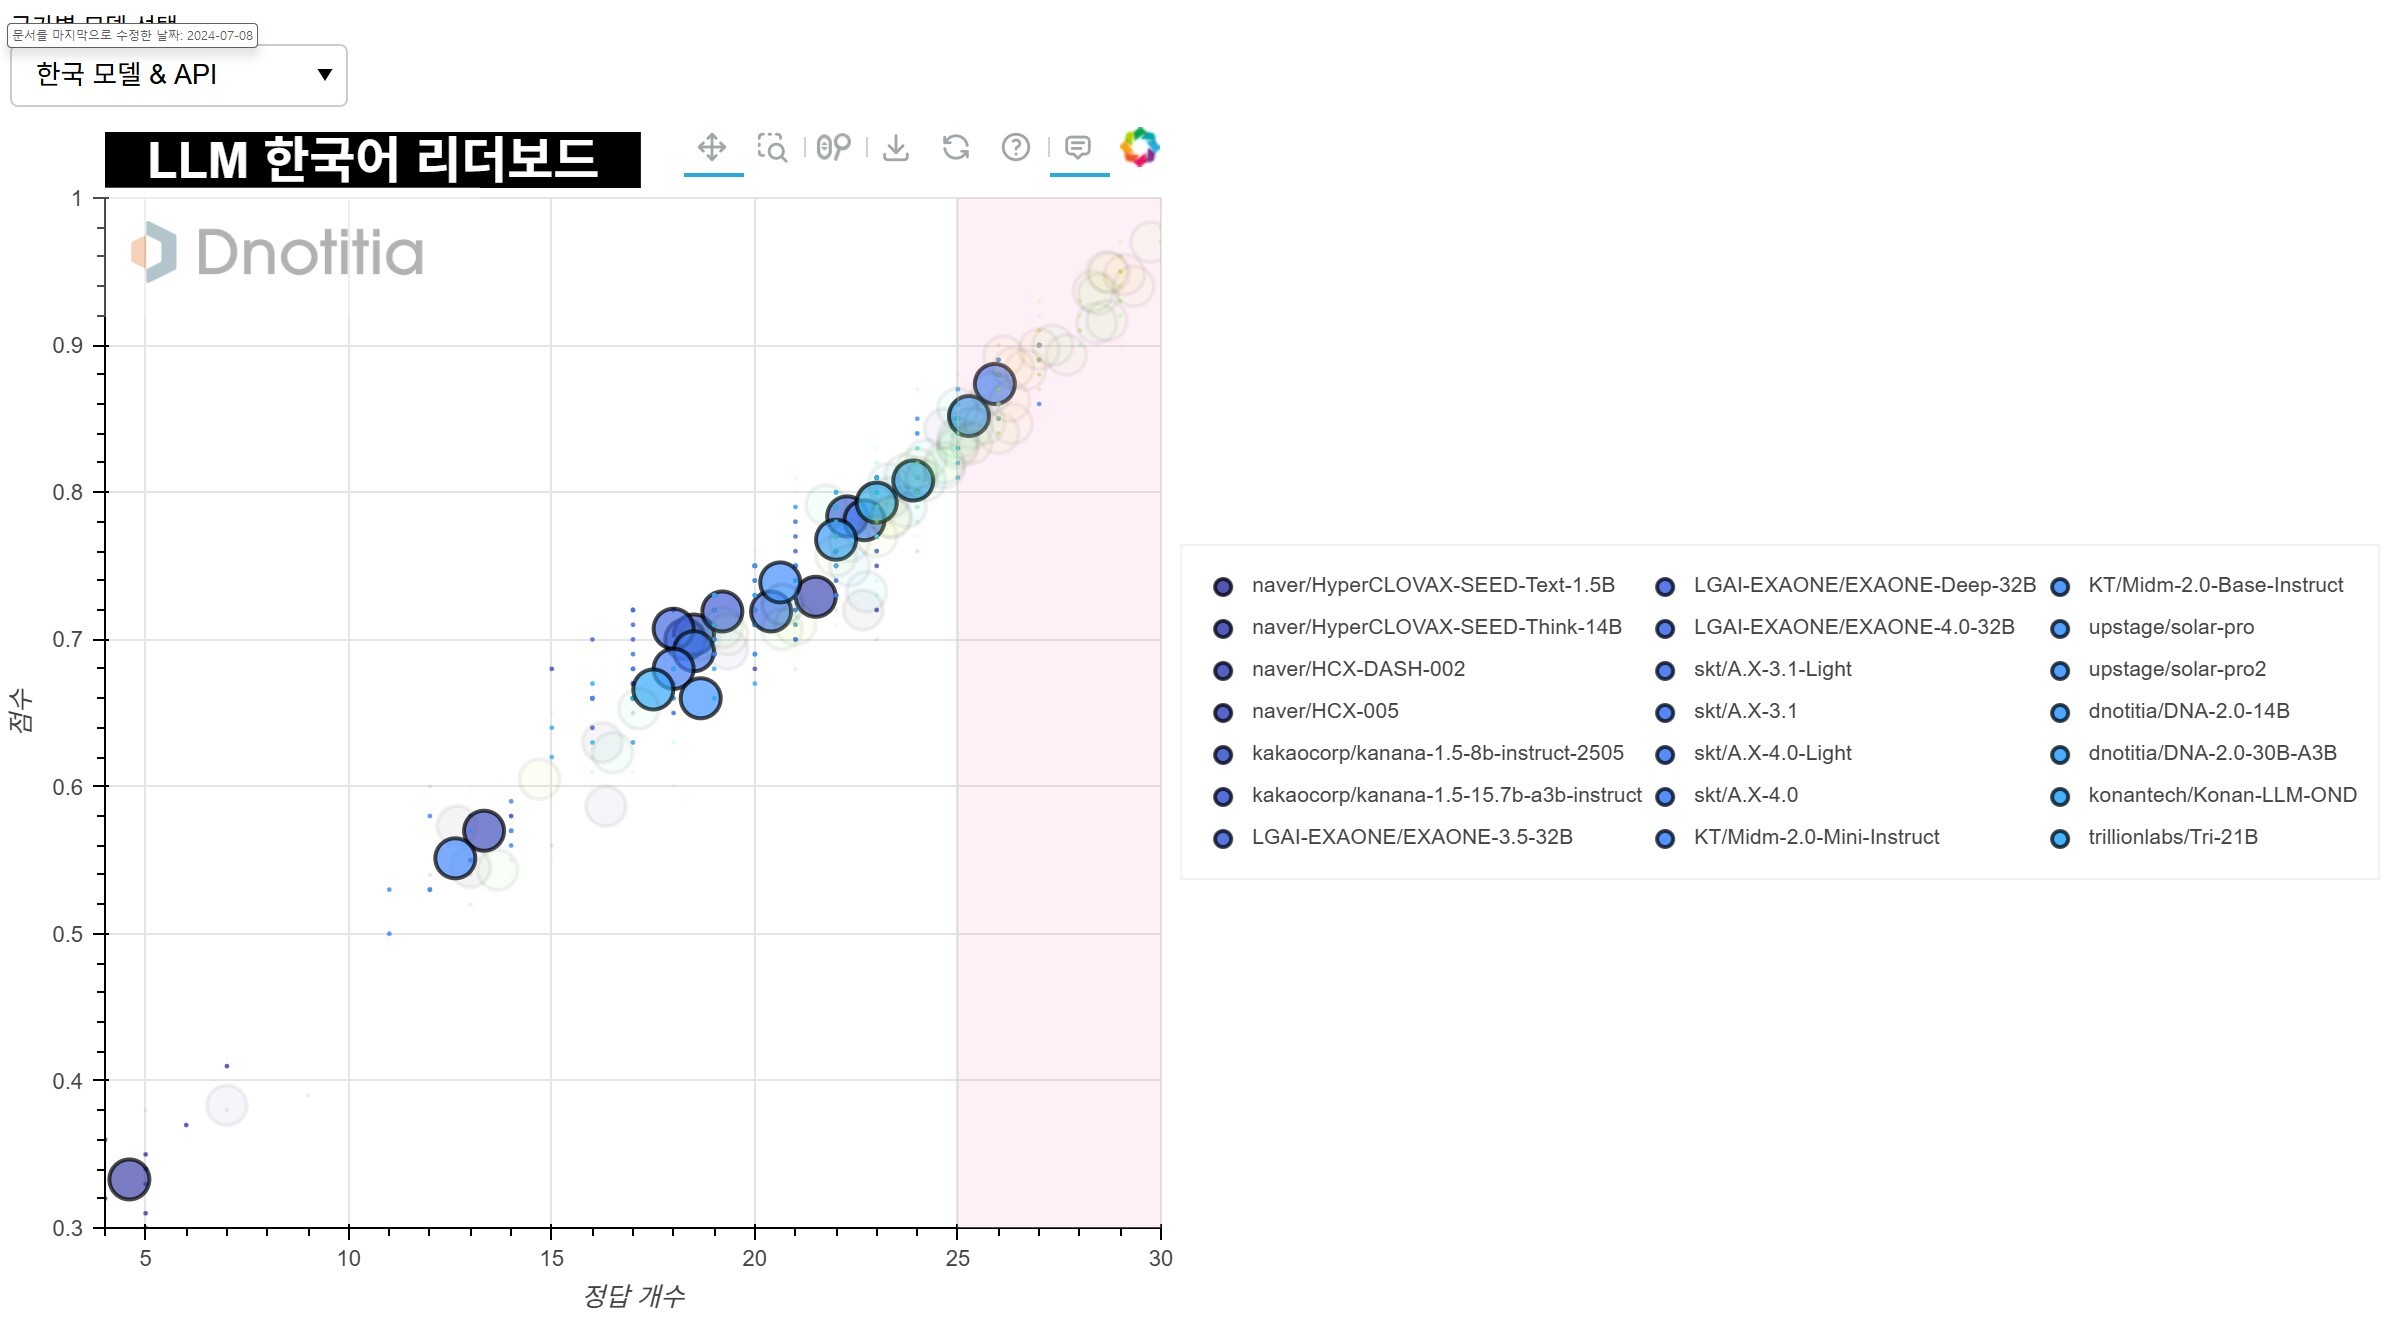The width and height of the screenshot is (2388, 1325).
Task: Click the trillionlabs/Tri-21B legend label
Action: (2172, 838)
